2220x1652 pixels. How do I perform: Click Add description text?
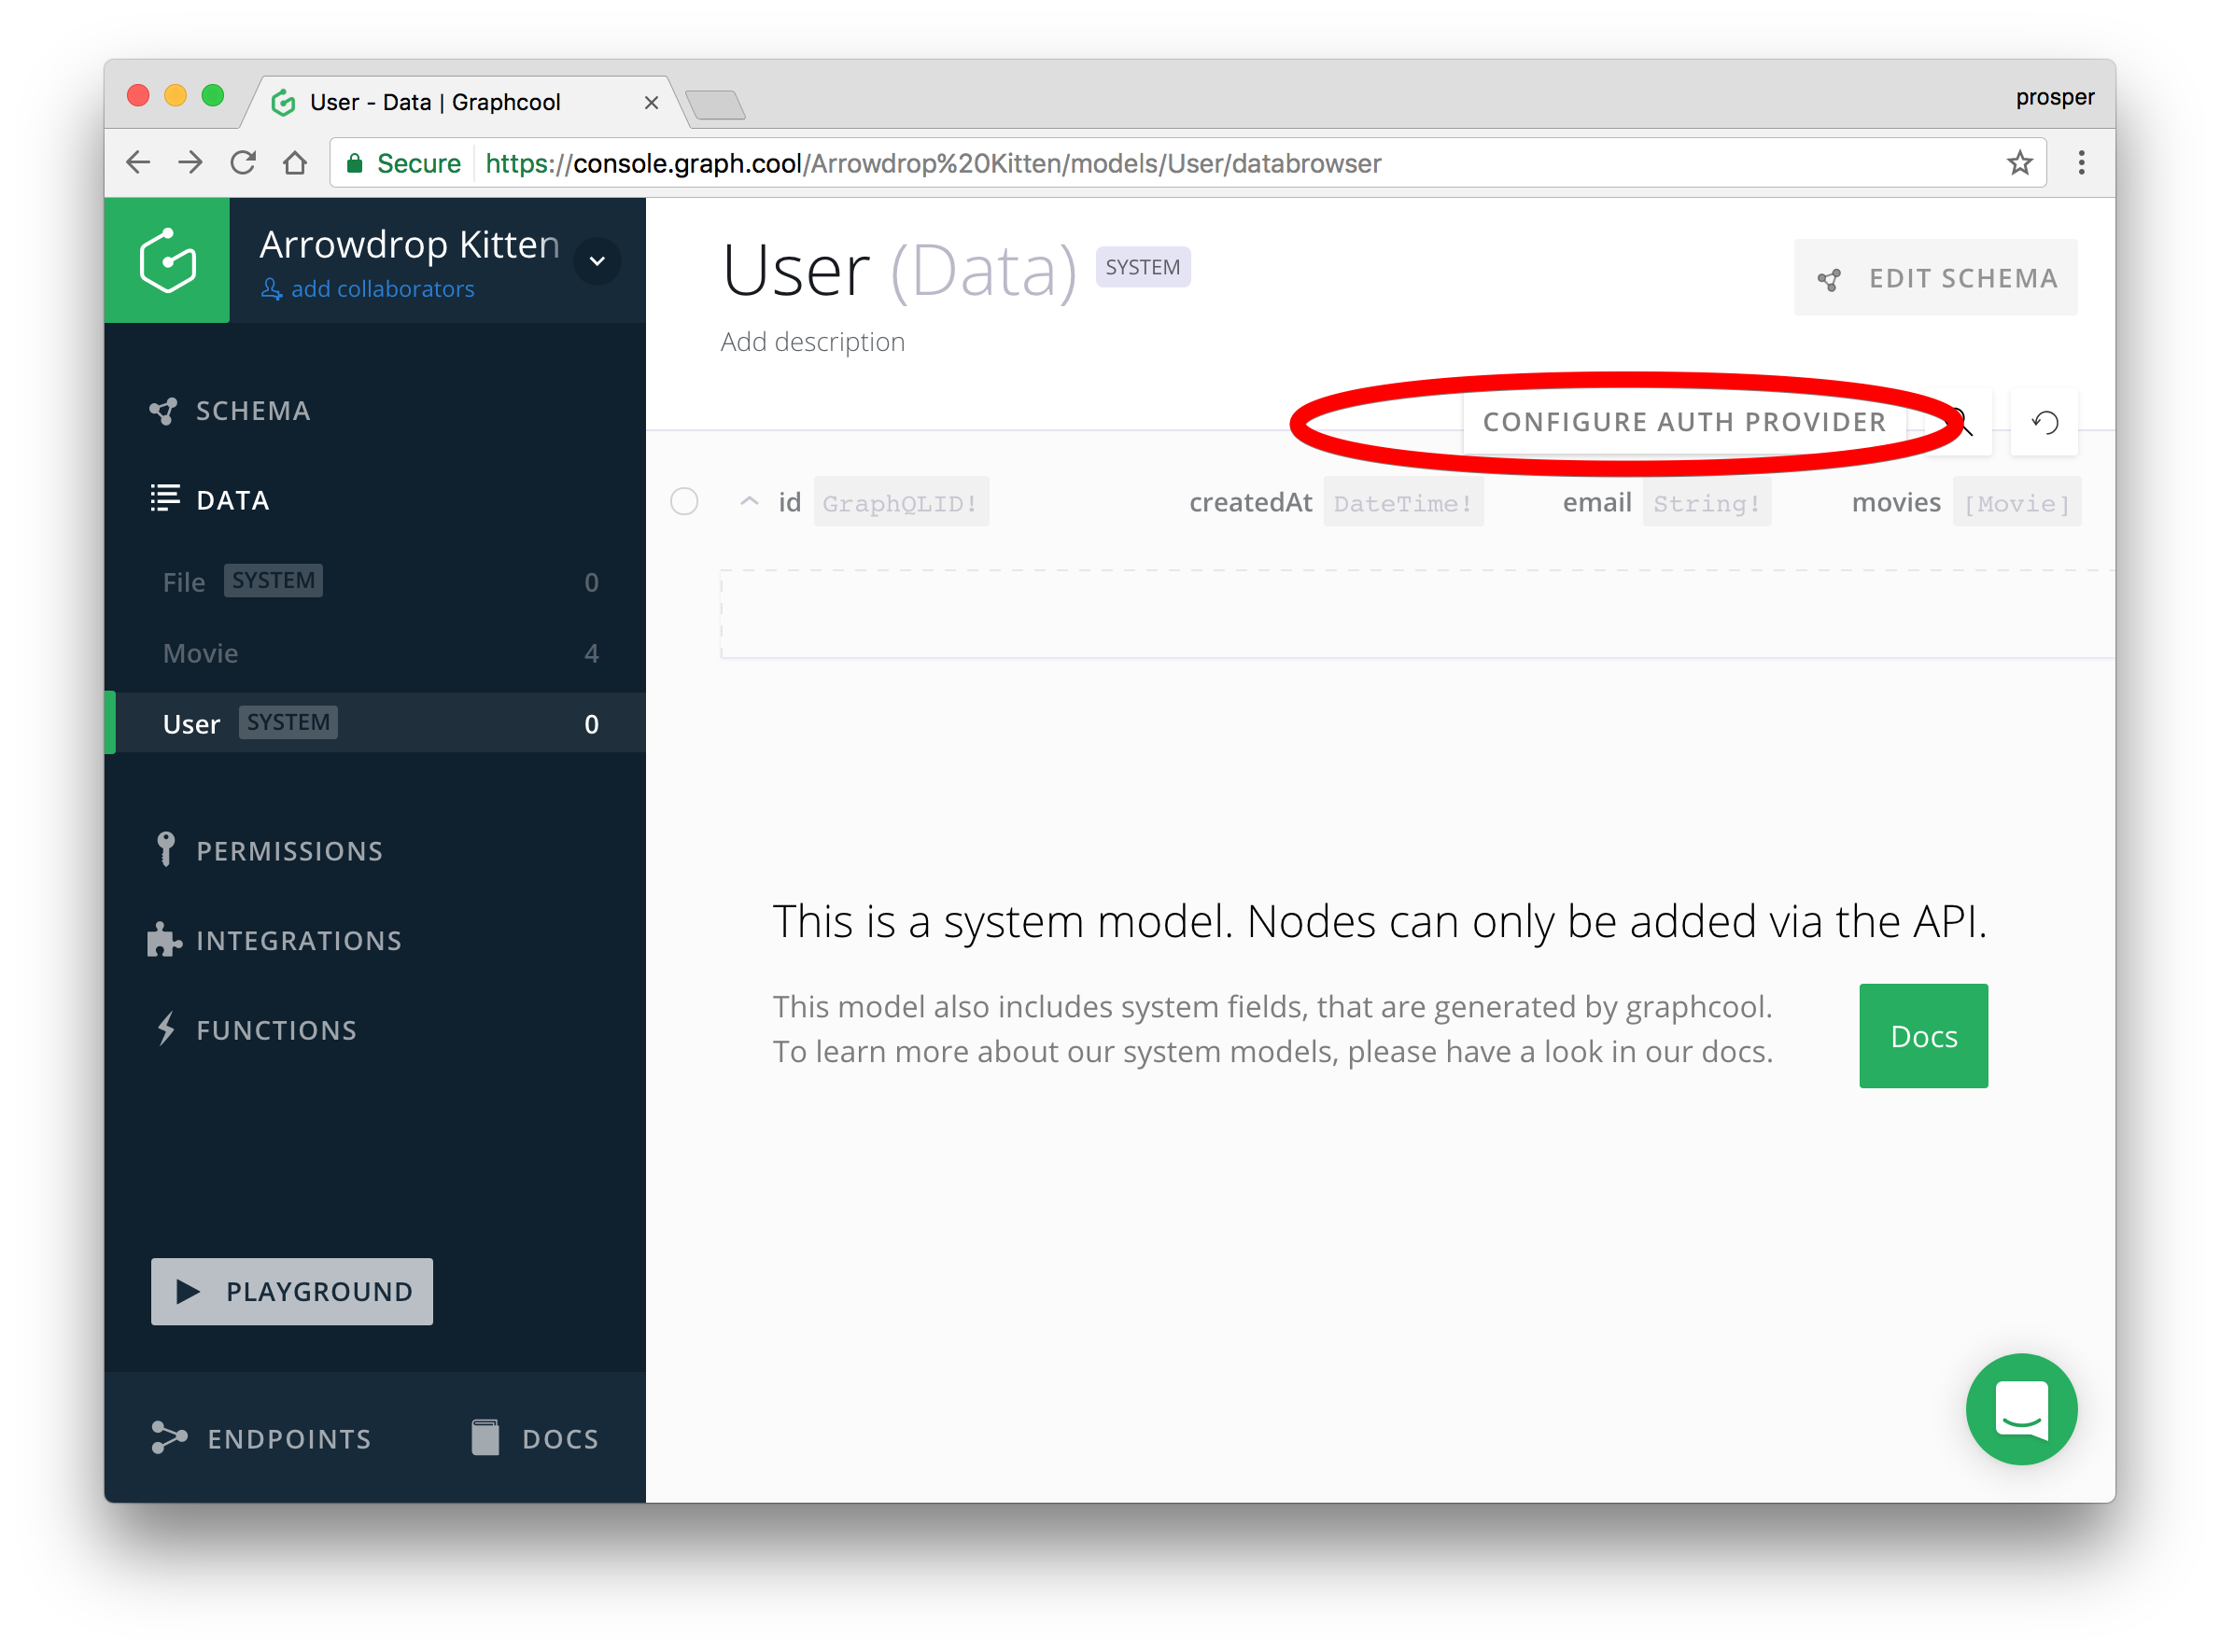point(812,342)
